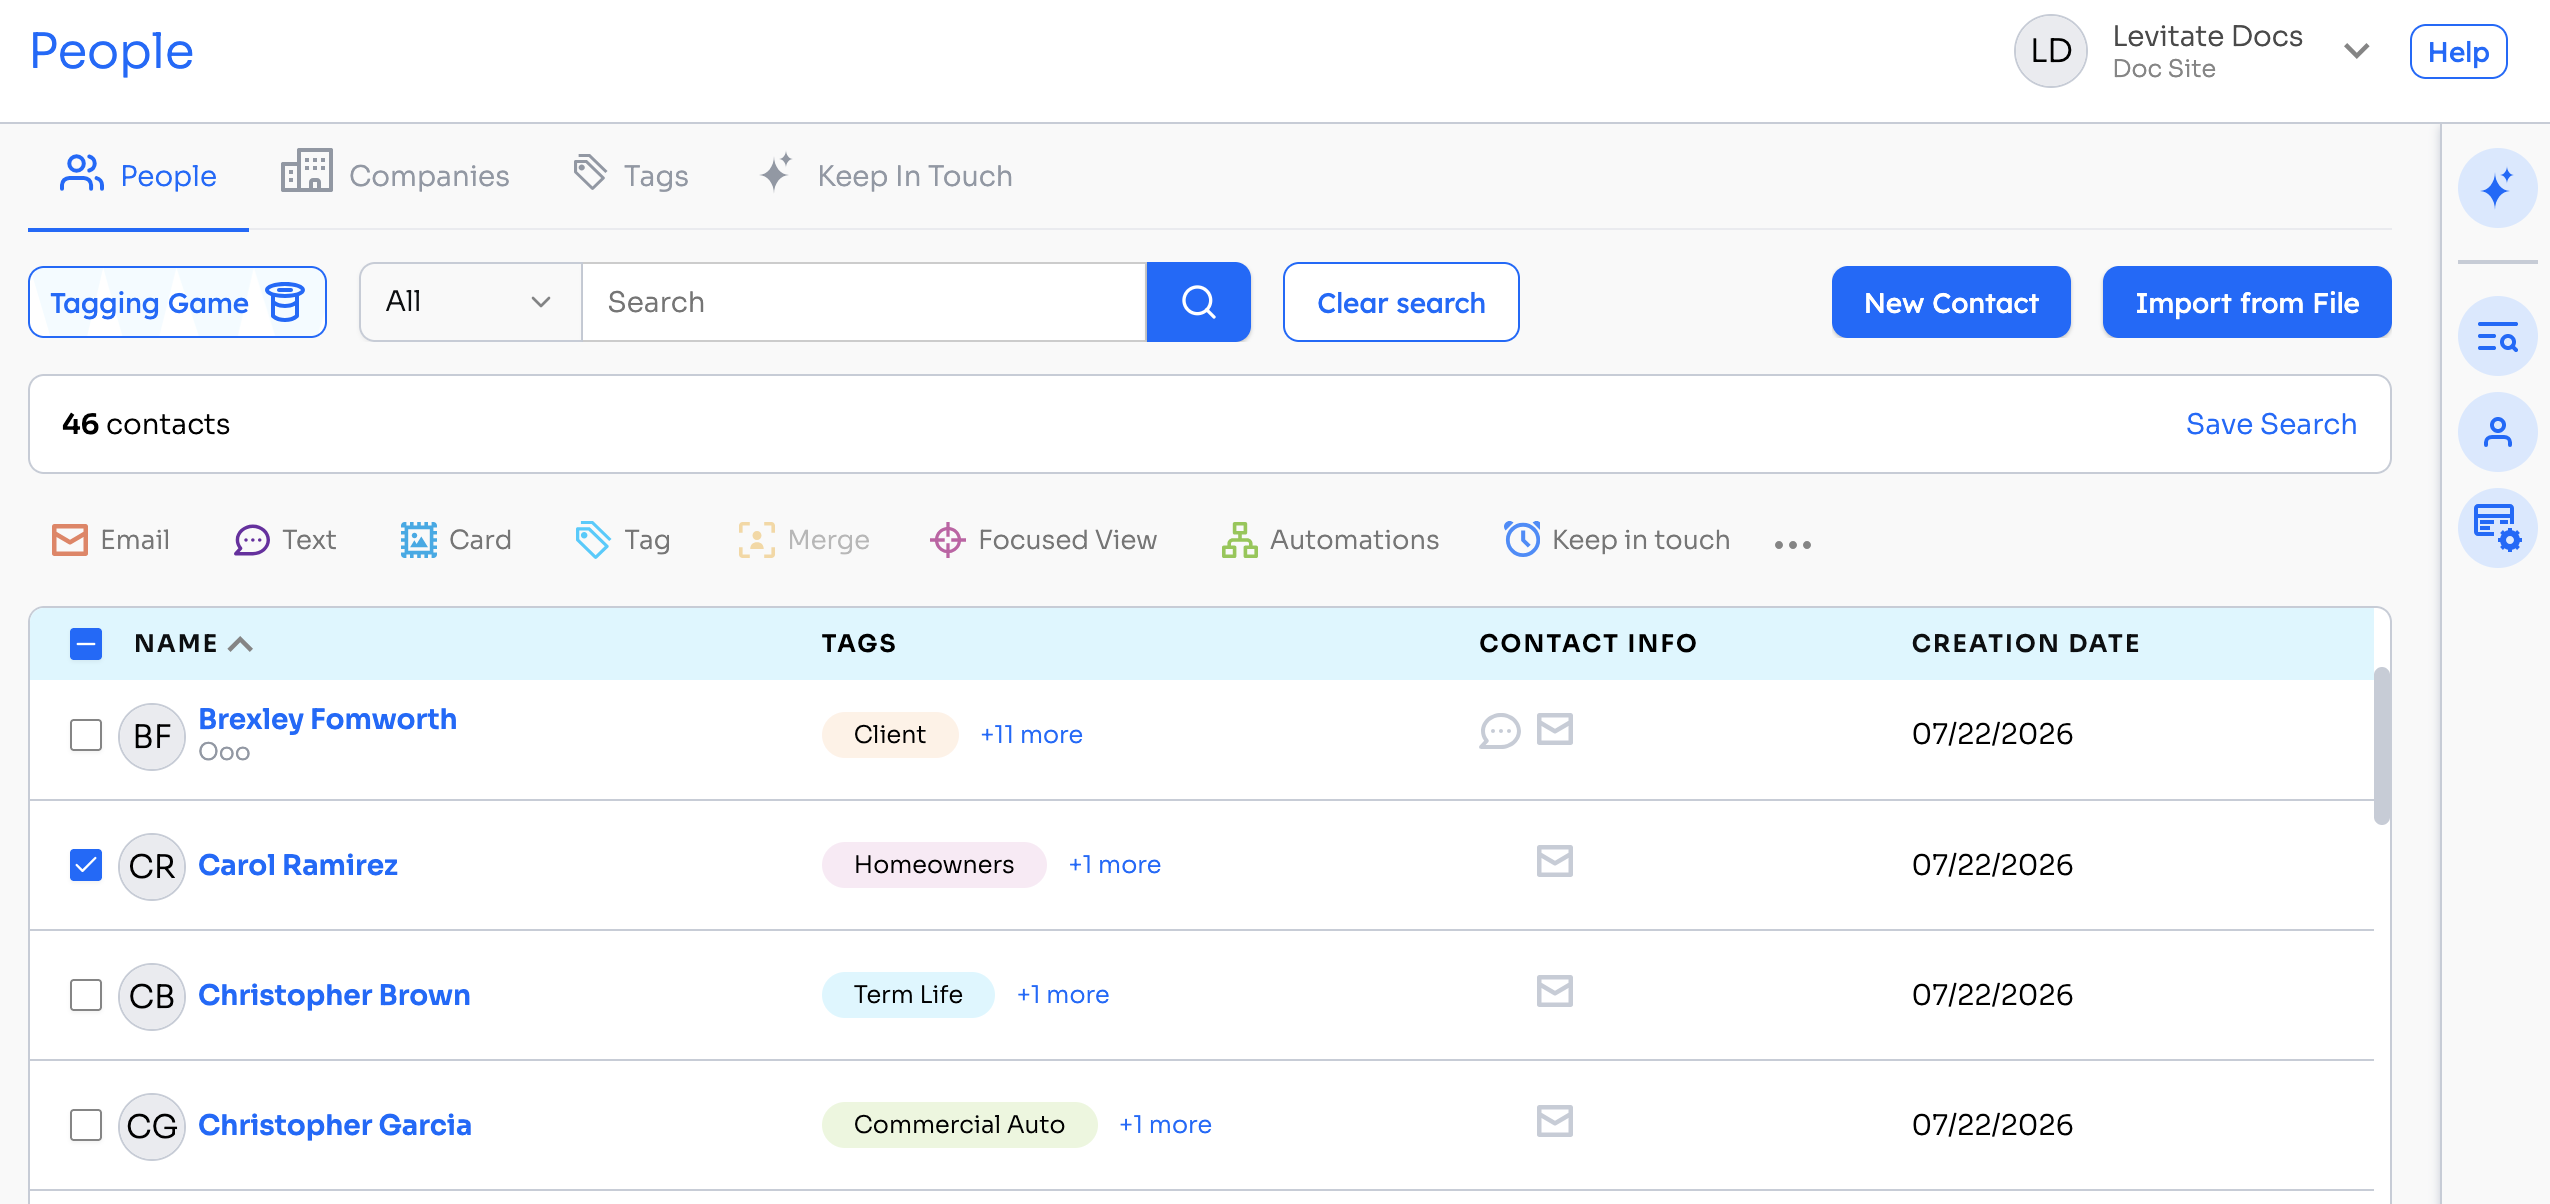Click the New Contact button

coord(1951,302)
